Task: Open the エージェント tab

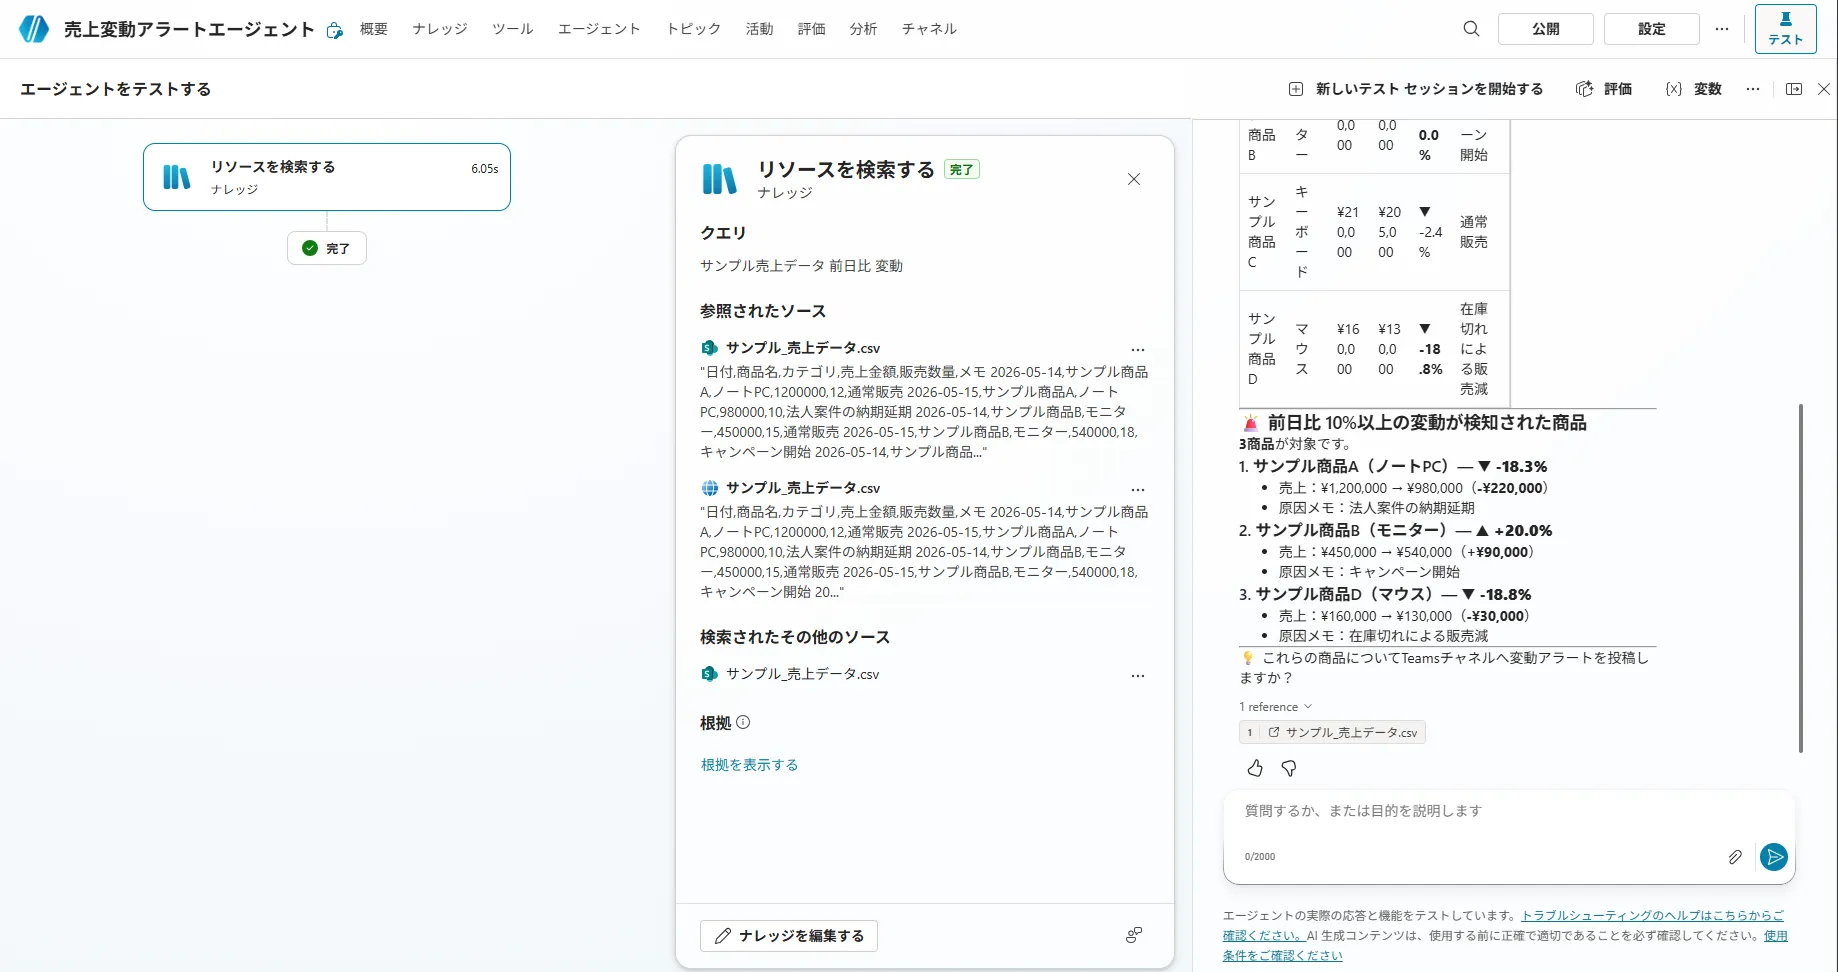Action: tap(599, 29)
